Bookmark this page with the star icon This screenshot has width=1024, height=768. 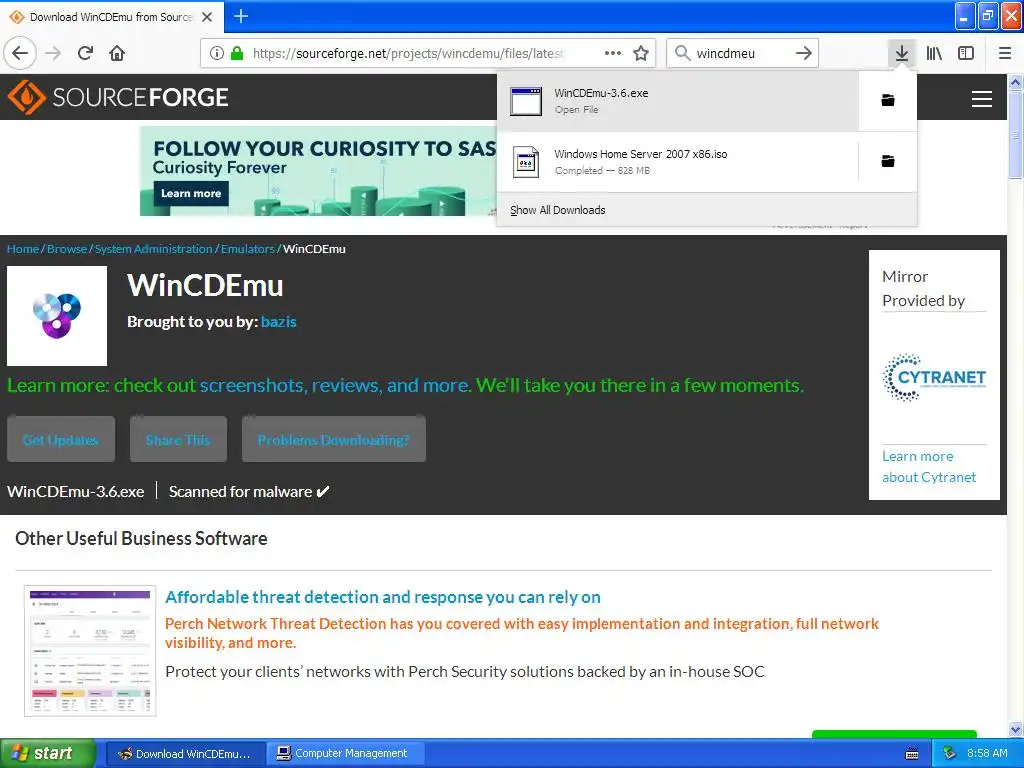coord(641,53)
